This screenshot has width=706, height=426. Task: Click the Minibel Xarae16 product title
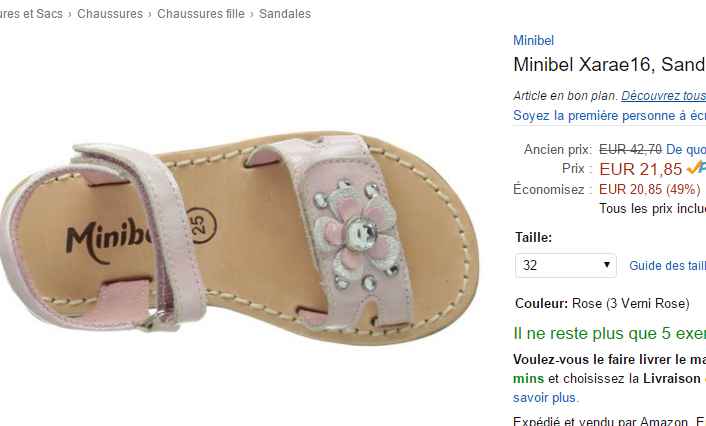coord(609,65)
